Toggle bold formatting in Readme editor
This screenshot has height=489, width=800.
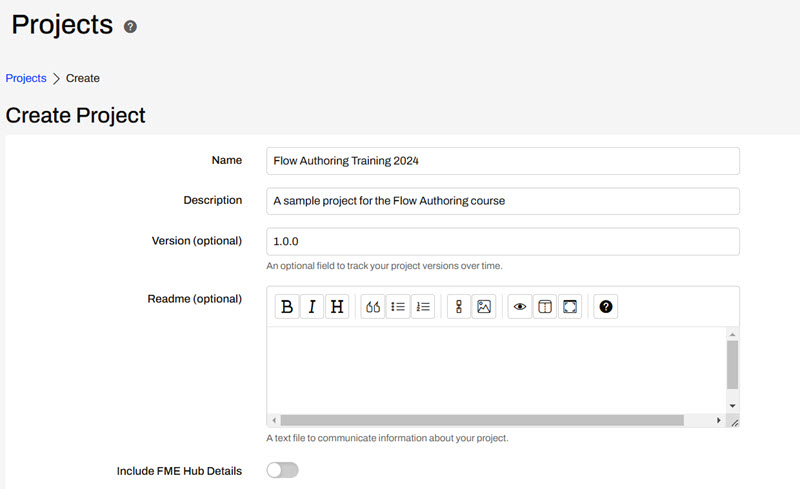point(287,307)
